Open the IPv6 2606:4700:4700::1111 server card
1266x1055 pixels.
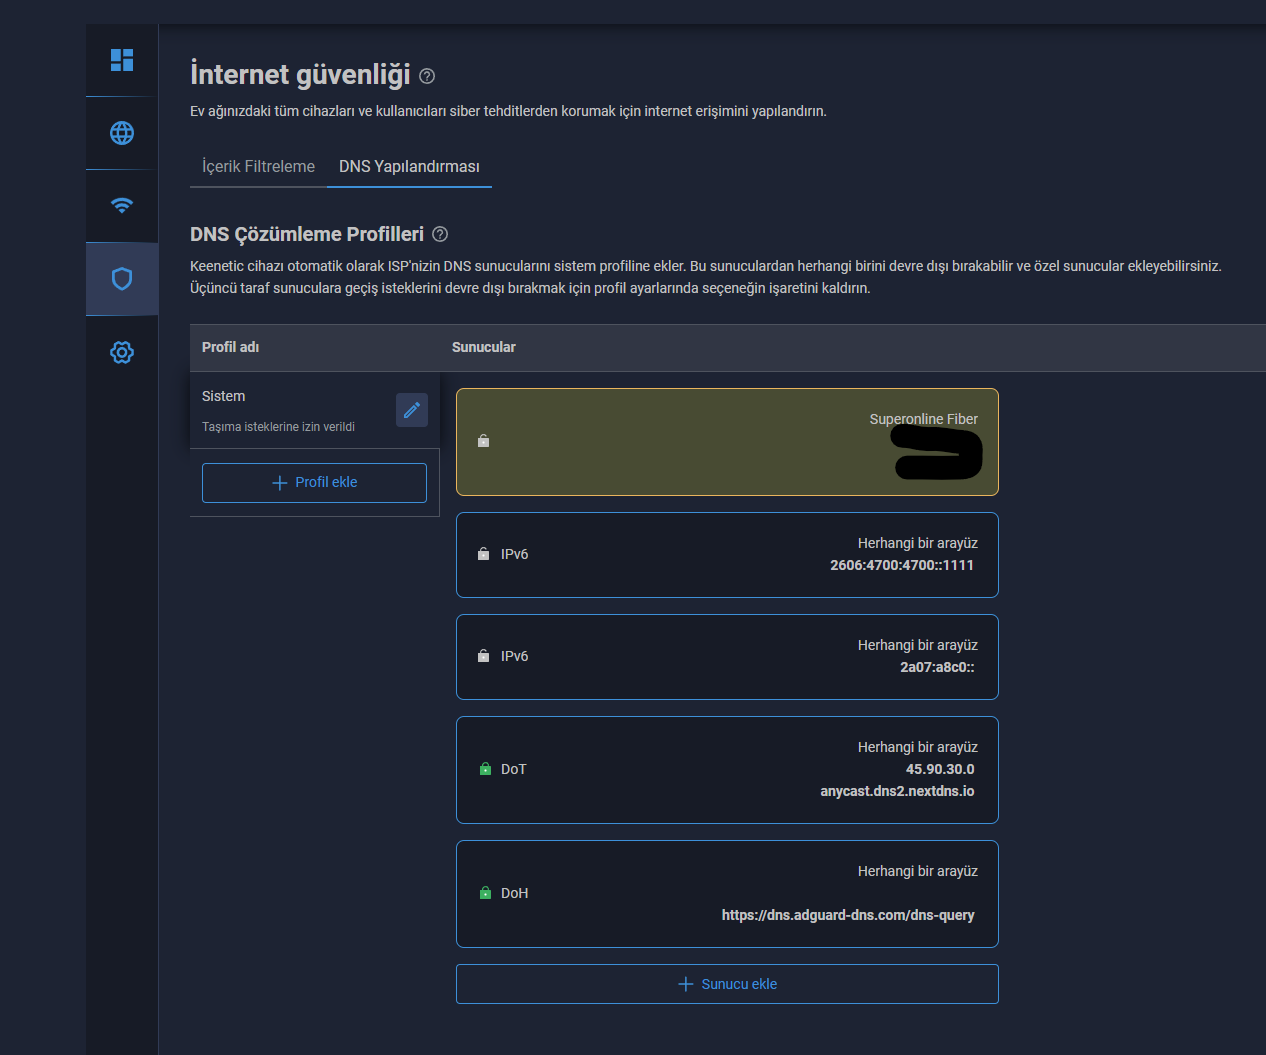click(727, 555)
